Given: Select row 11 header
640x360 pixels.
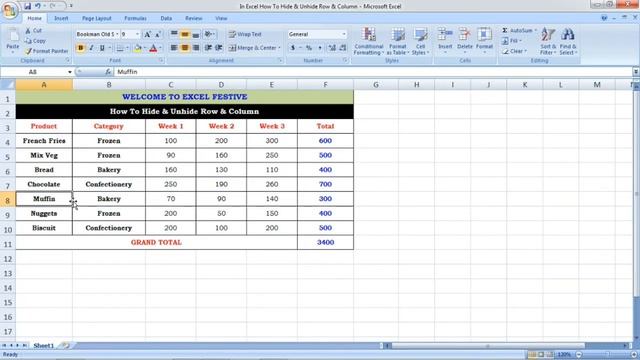Looking at the screenshot, I should pos(8,244).
